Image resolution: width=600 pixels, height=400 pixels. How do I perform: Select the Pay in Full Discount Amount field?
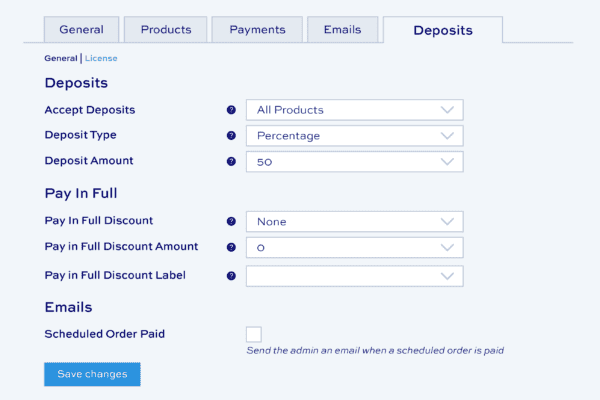354,247
